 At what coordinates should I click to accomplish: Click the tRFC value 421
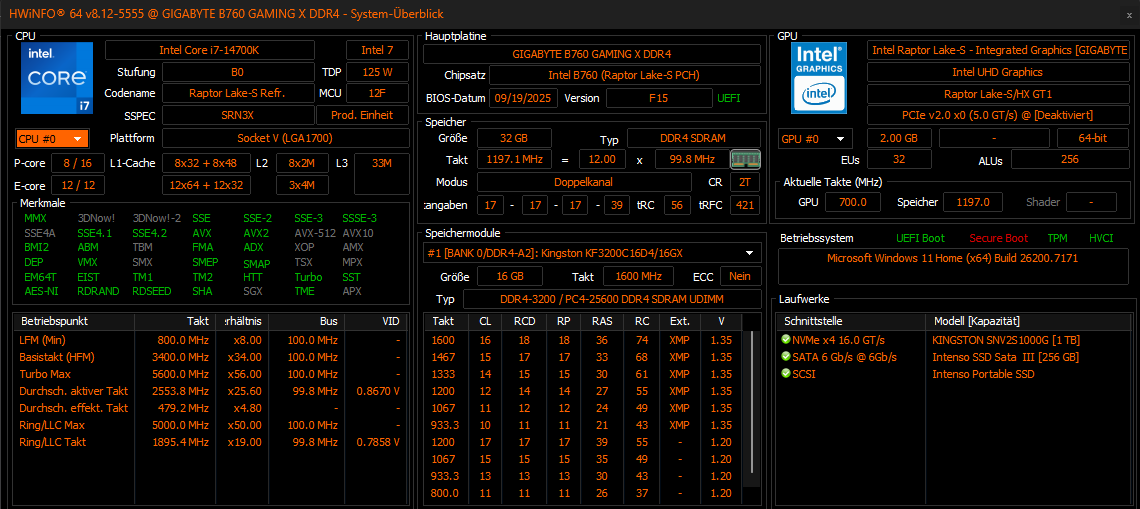[x=745, y=205]
